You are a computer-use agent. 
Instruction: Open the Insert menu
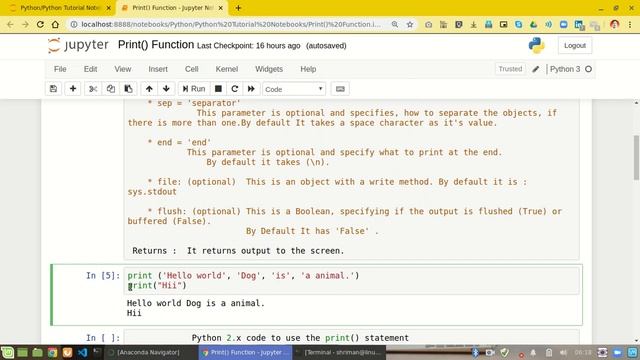click(158, 69)
